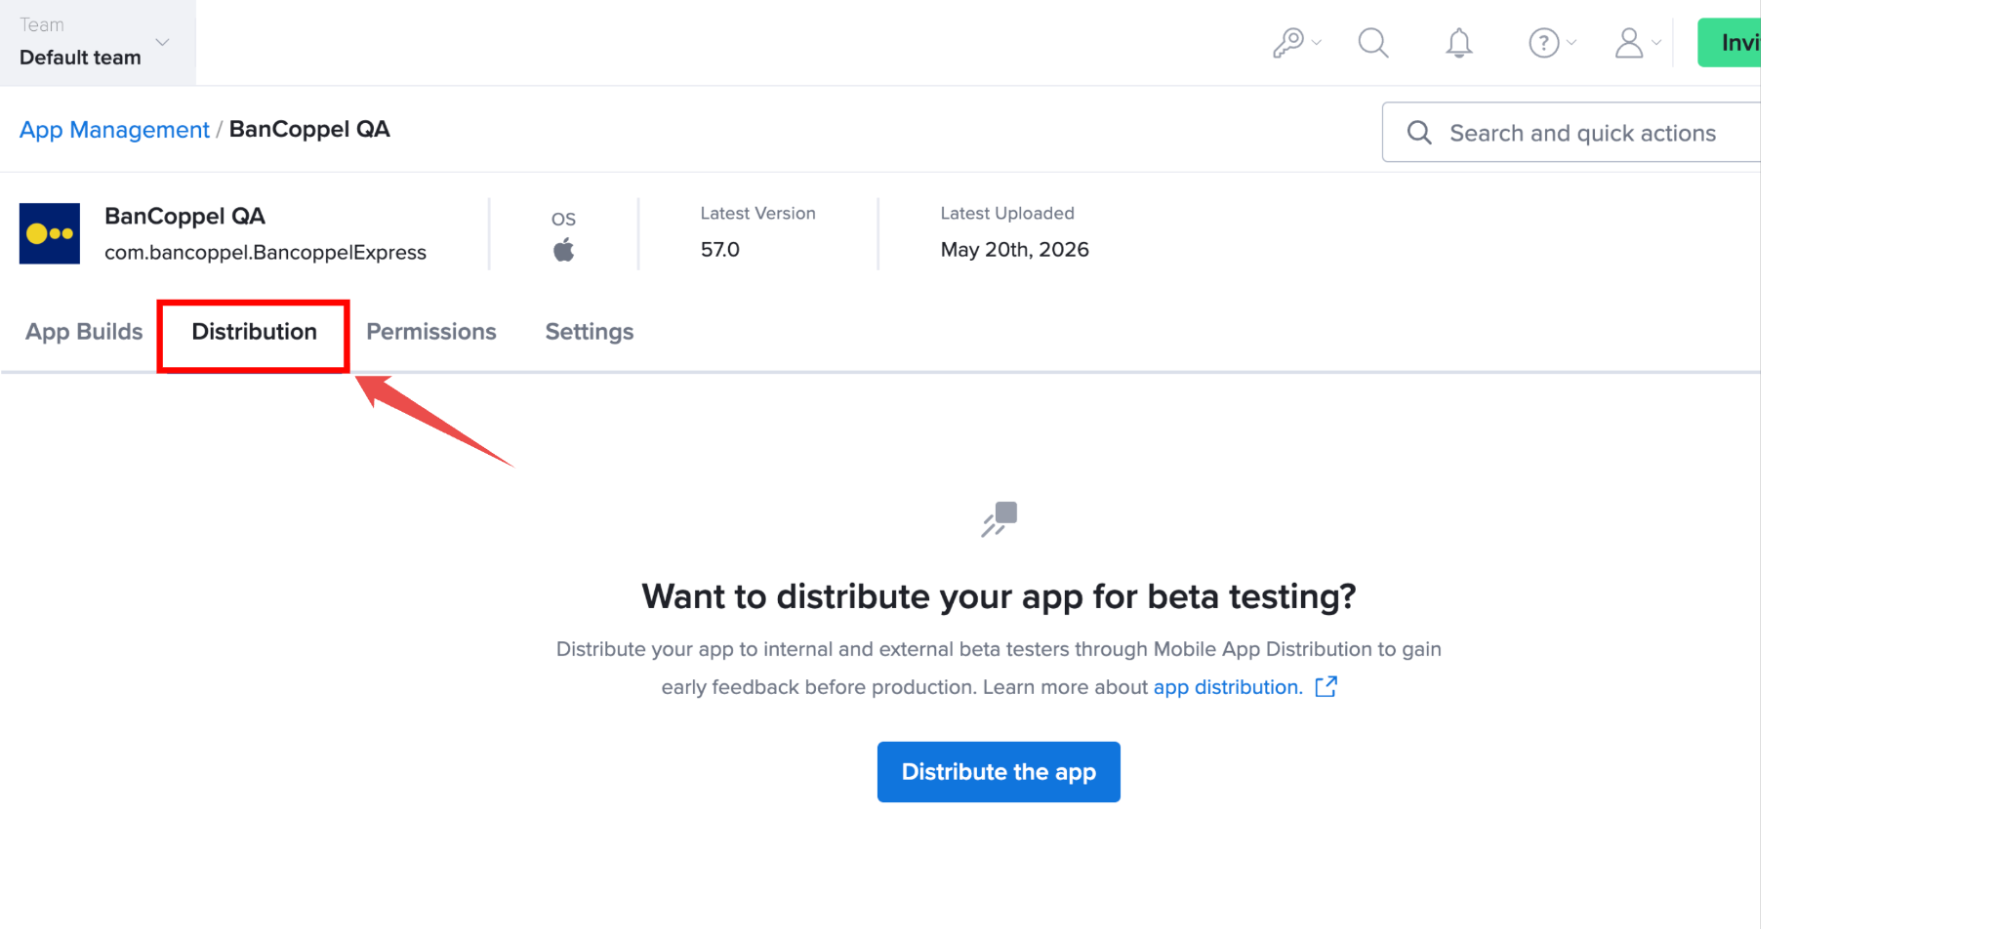
Task: Click the date May 20th, 2026
Action: point(1014,250)
